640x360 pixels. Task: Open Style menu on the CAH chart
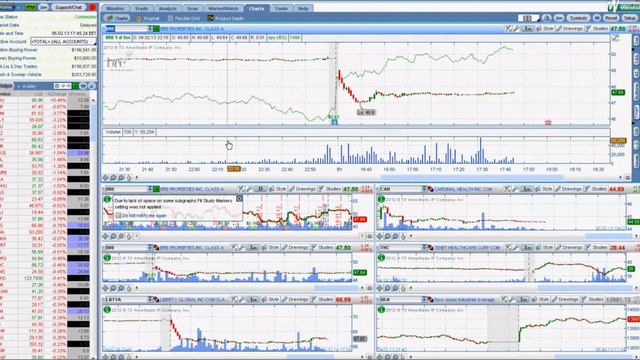(545, 189)
